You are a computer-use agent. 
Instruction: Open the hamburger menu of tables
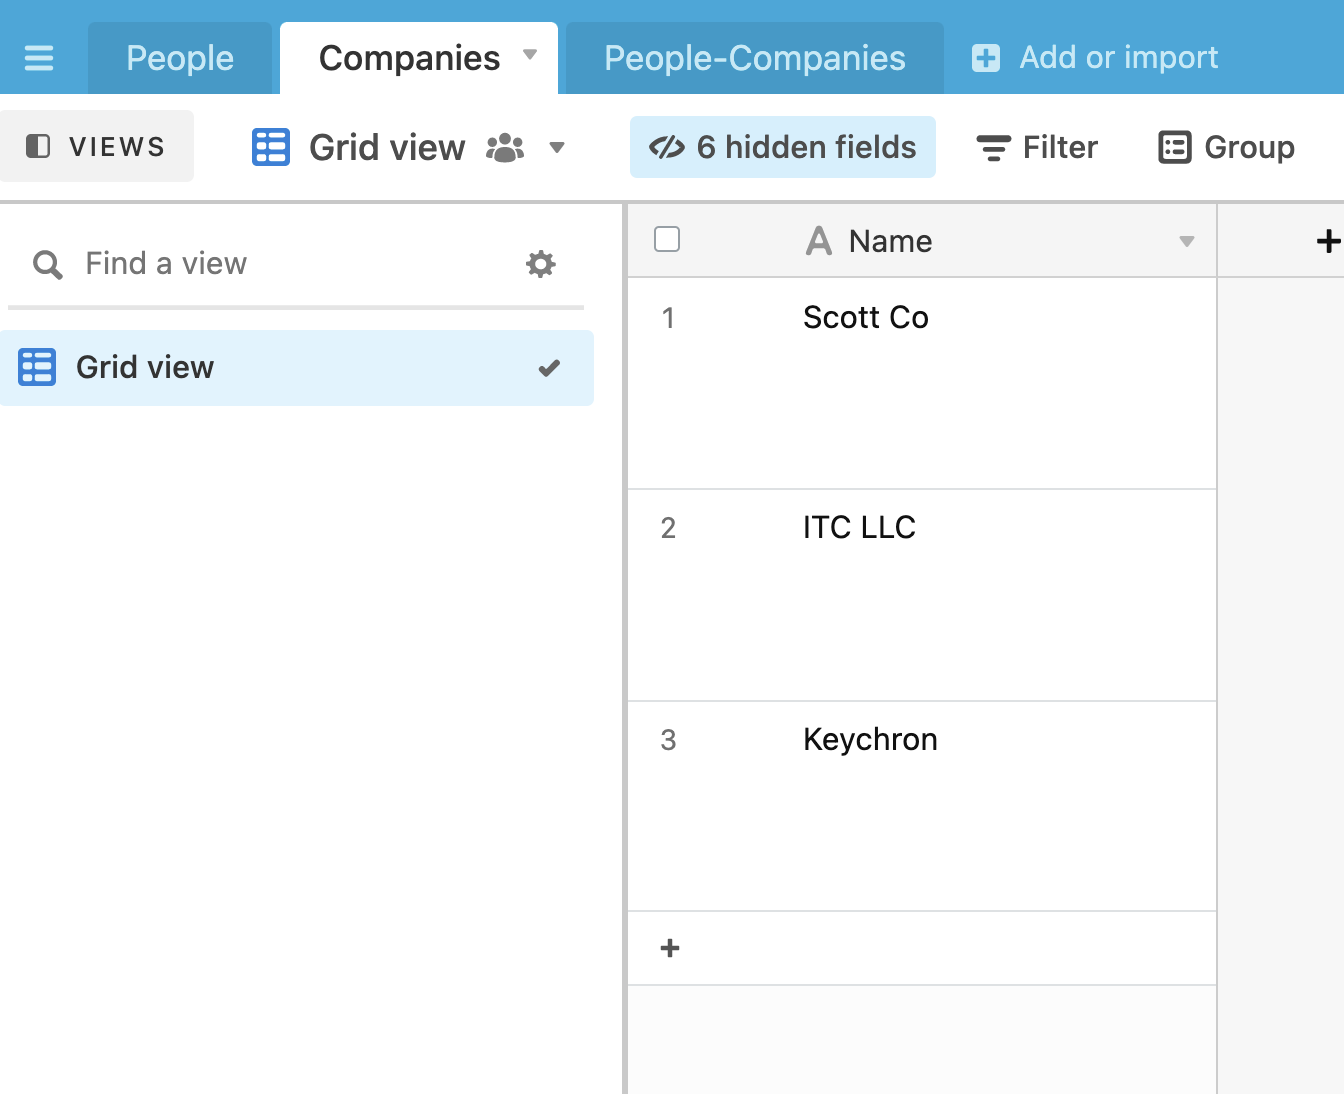[39, 58]
